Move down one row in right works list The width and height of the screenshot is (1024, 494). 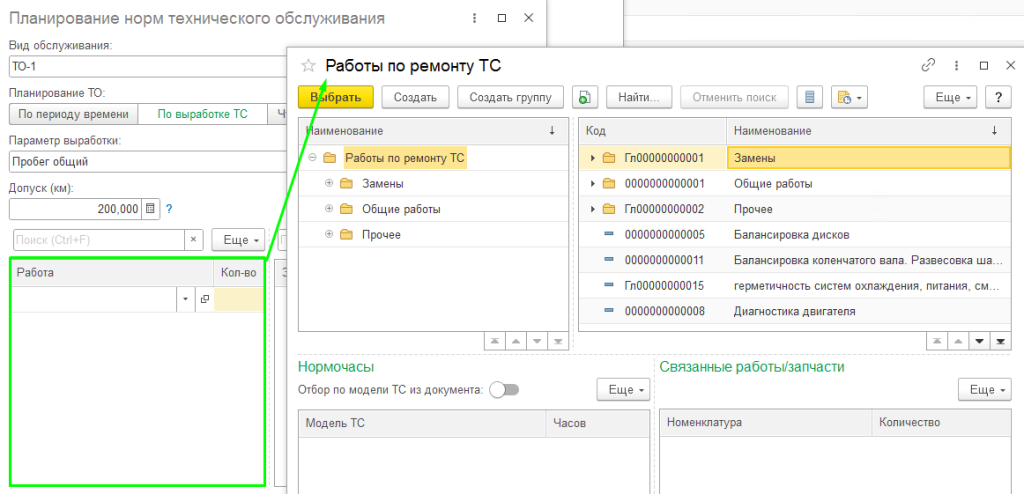(x=979, y=341)
